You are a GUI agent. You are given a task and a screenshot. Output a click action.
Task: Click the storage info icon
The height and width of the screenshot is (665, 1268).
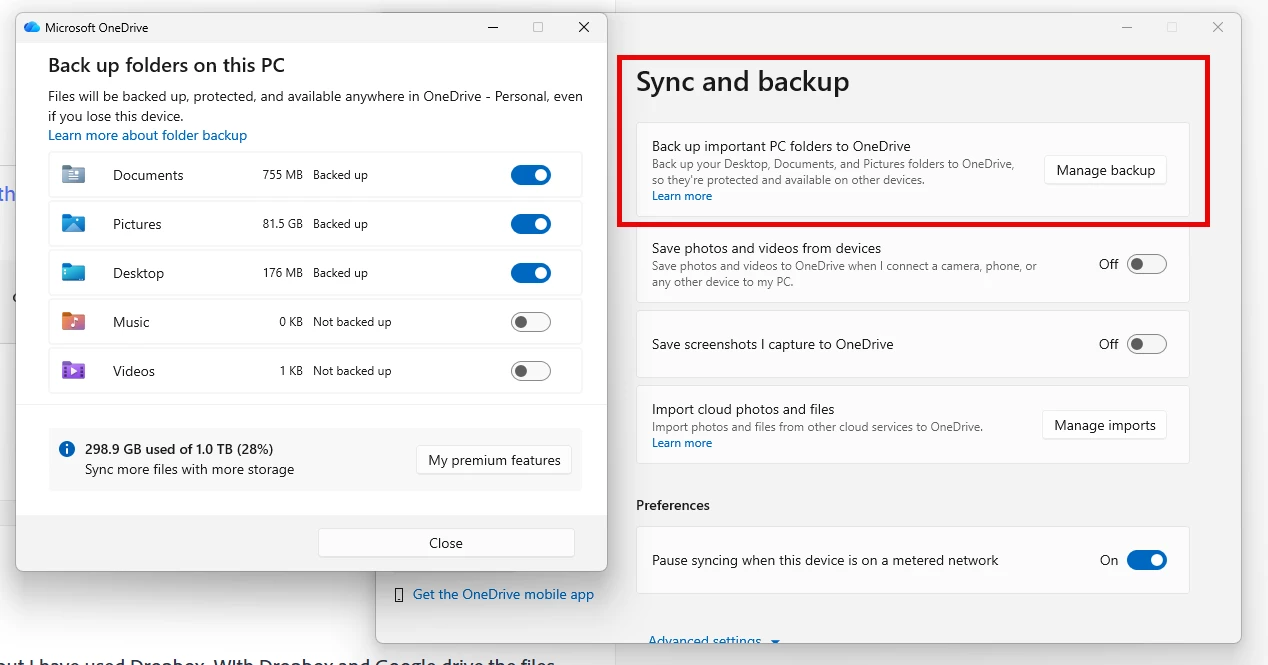(x=67, y=449)
